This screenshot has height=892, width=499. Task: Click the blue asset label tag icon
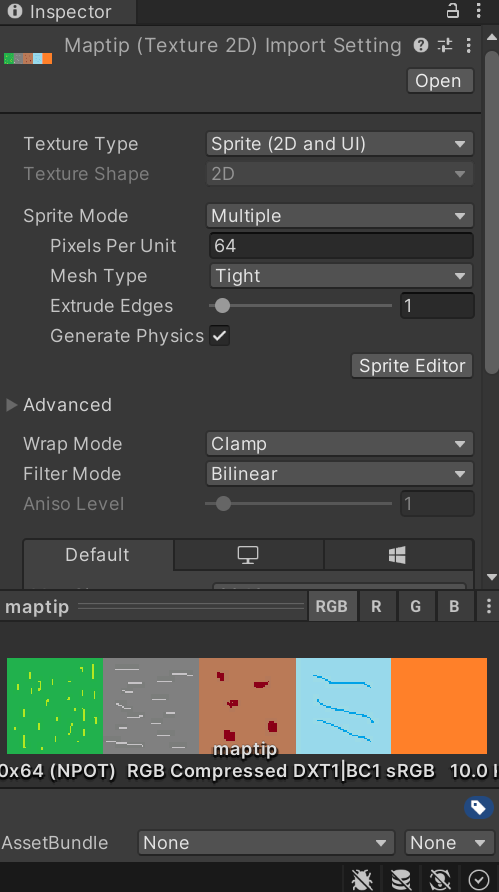[x=478, y=807]
